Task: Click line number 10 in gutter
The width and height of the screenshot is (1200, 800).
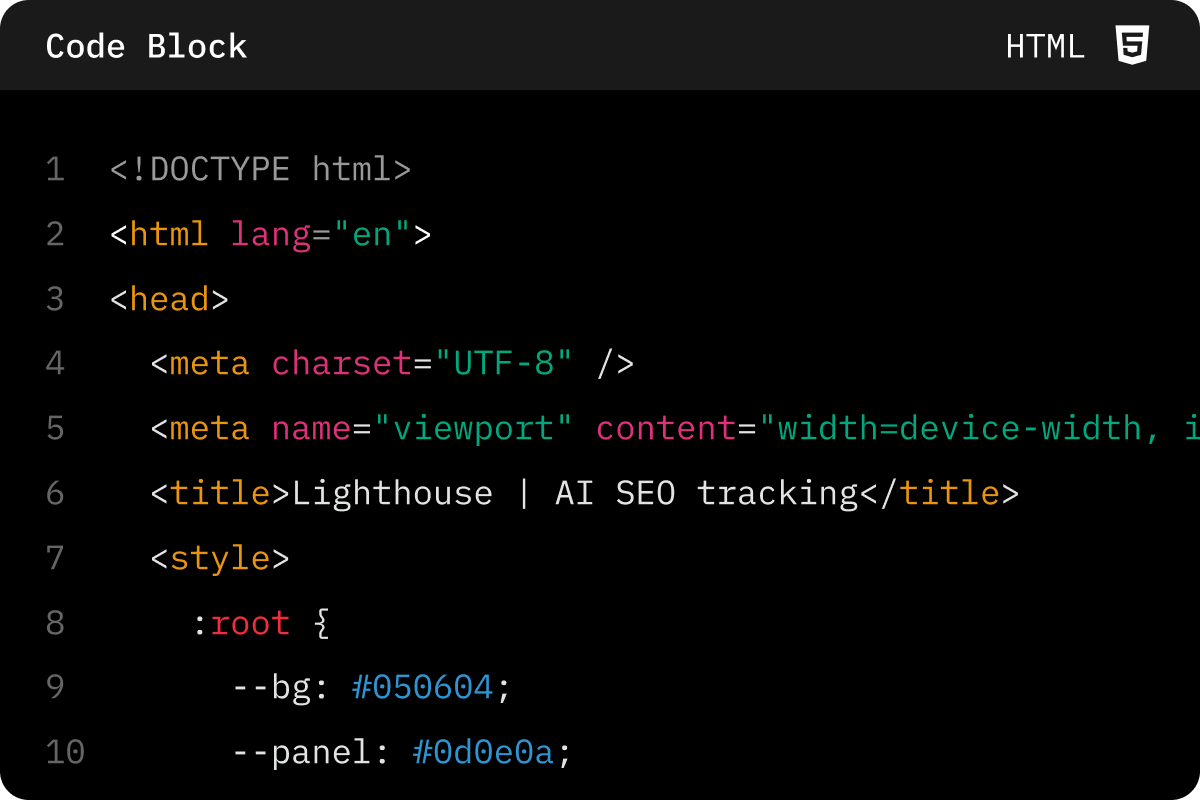Action: pos(65,752)
